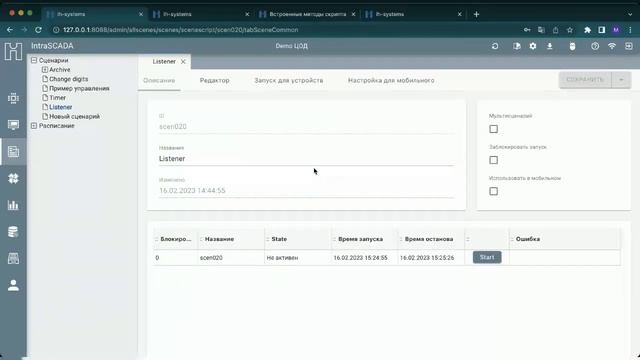Open the help question mark icon

595,46
